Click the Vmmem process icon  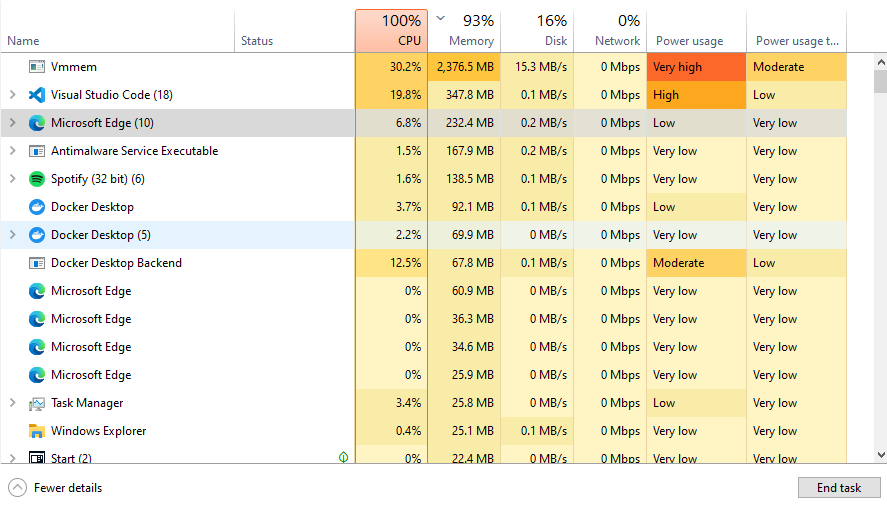[x=37, y=67]
